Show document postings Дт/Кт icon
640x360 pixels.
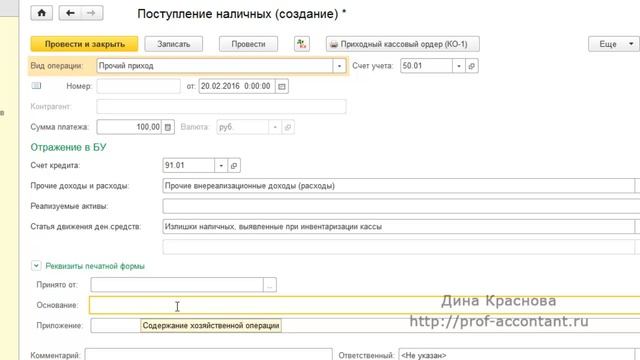302,44
